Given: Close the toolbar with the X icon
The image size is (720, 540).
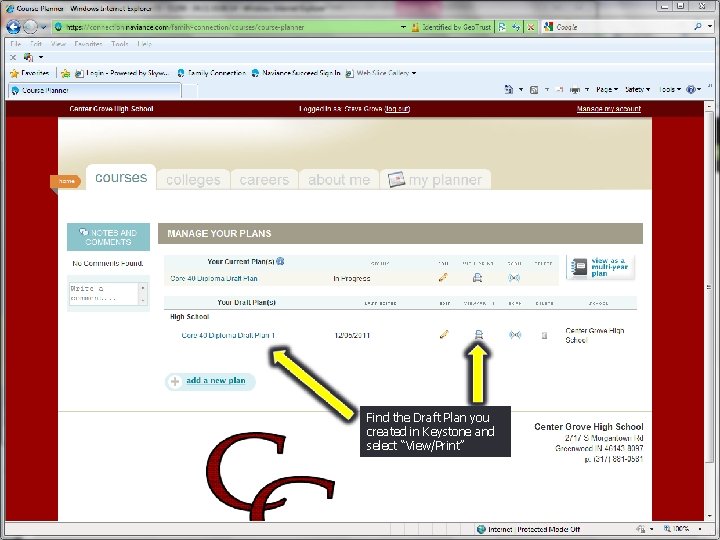Looking at the screenshot, I should point(13,57).
